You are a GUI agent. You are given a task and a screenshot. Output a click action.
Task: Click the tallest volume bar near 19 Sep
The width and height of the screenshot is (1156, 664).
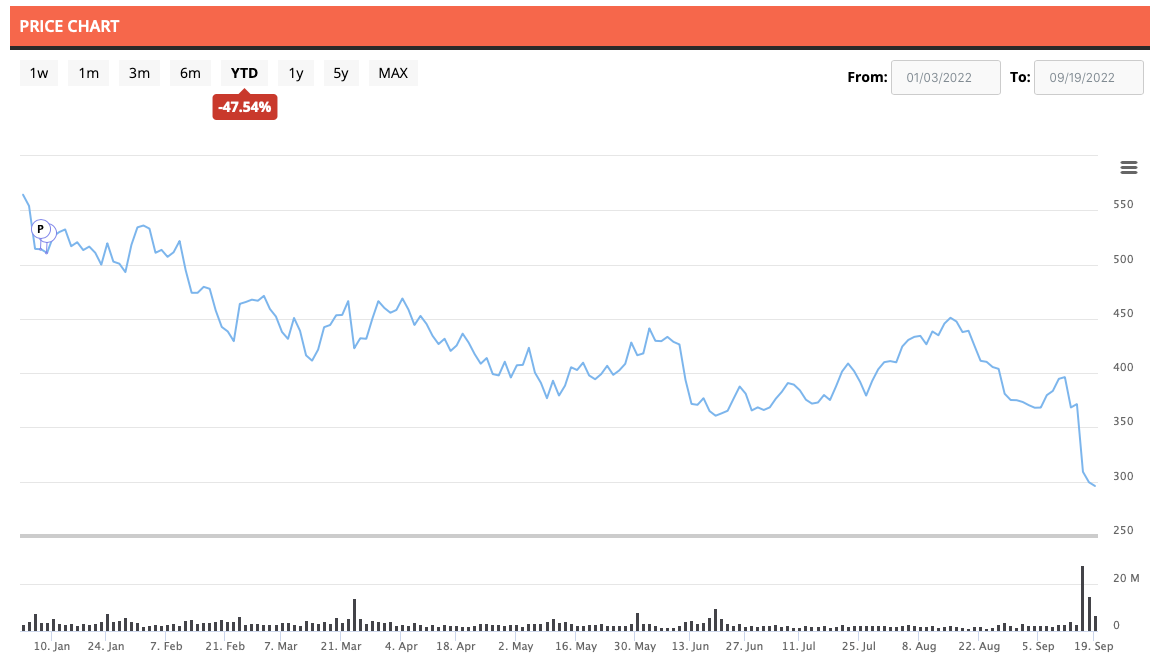click(x=1083, y=598)
